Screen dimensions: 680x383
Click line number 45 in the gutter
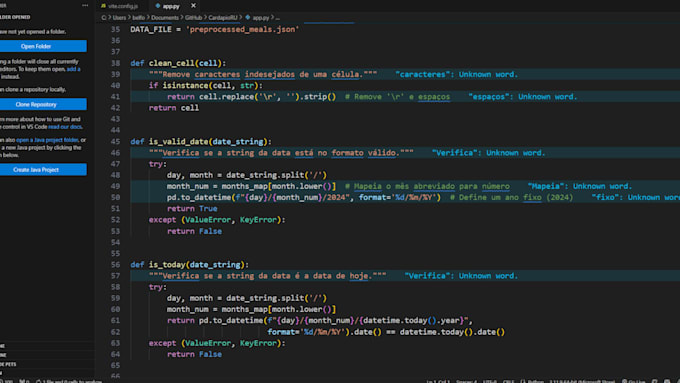tap(115, 141)
